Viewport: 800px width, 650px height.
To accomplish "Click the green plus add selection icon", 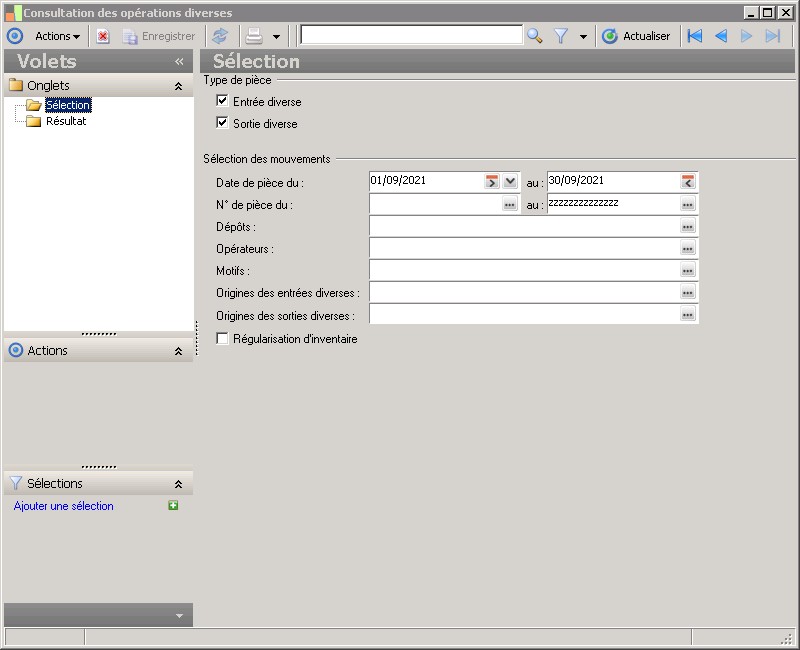I will (x=173, y=506).
